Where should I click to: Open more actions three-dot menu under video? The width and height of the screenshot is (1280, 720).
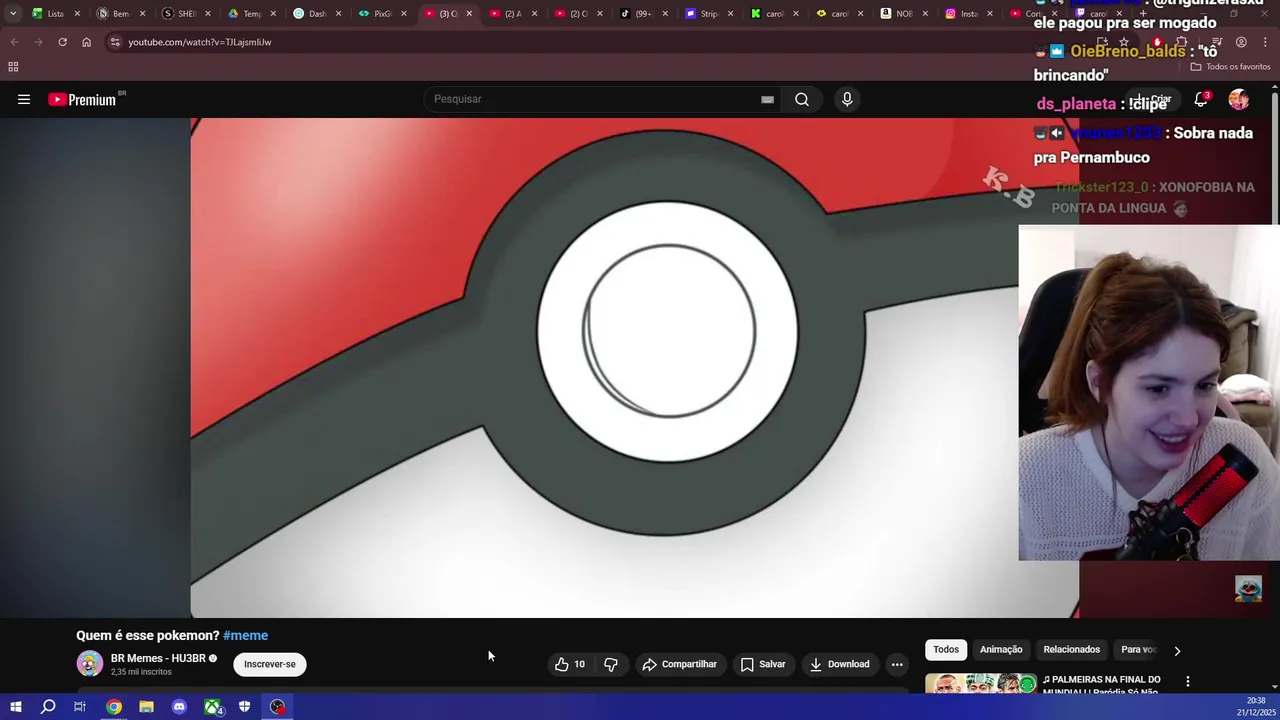[897, 664]
